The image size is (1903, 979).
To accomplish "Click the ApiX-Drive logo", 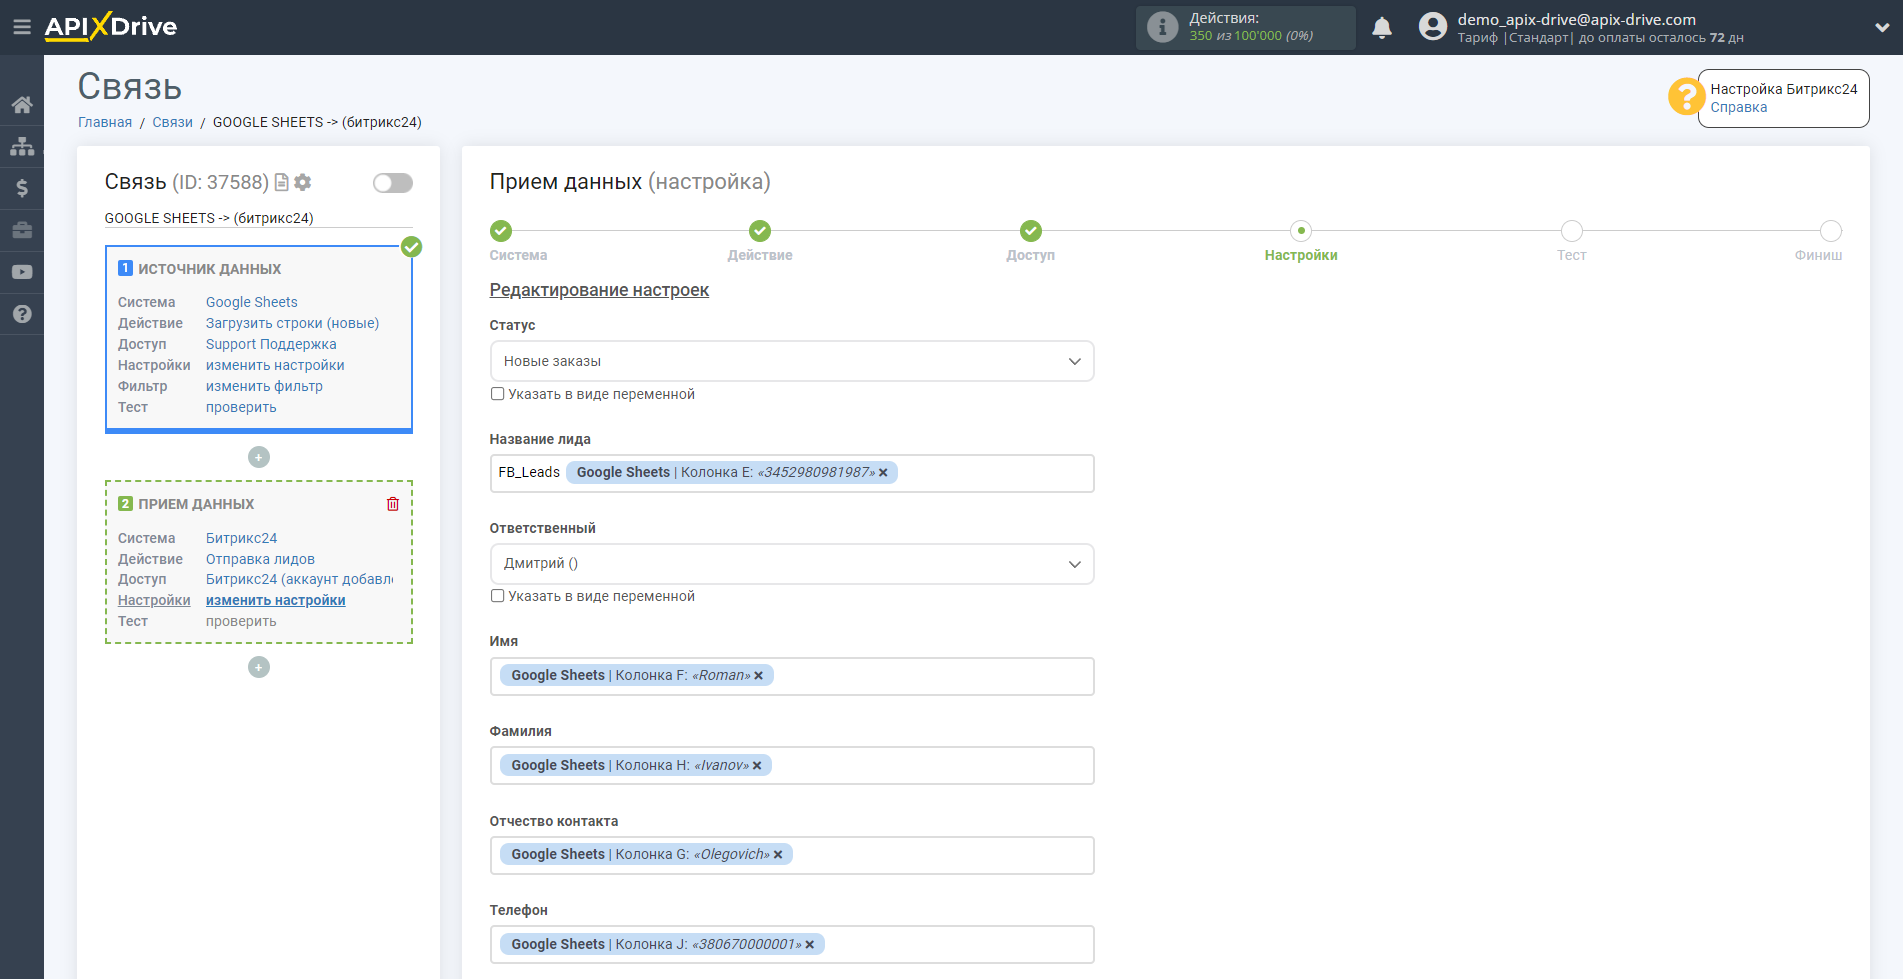I will [x=111, y=27].
